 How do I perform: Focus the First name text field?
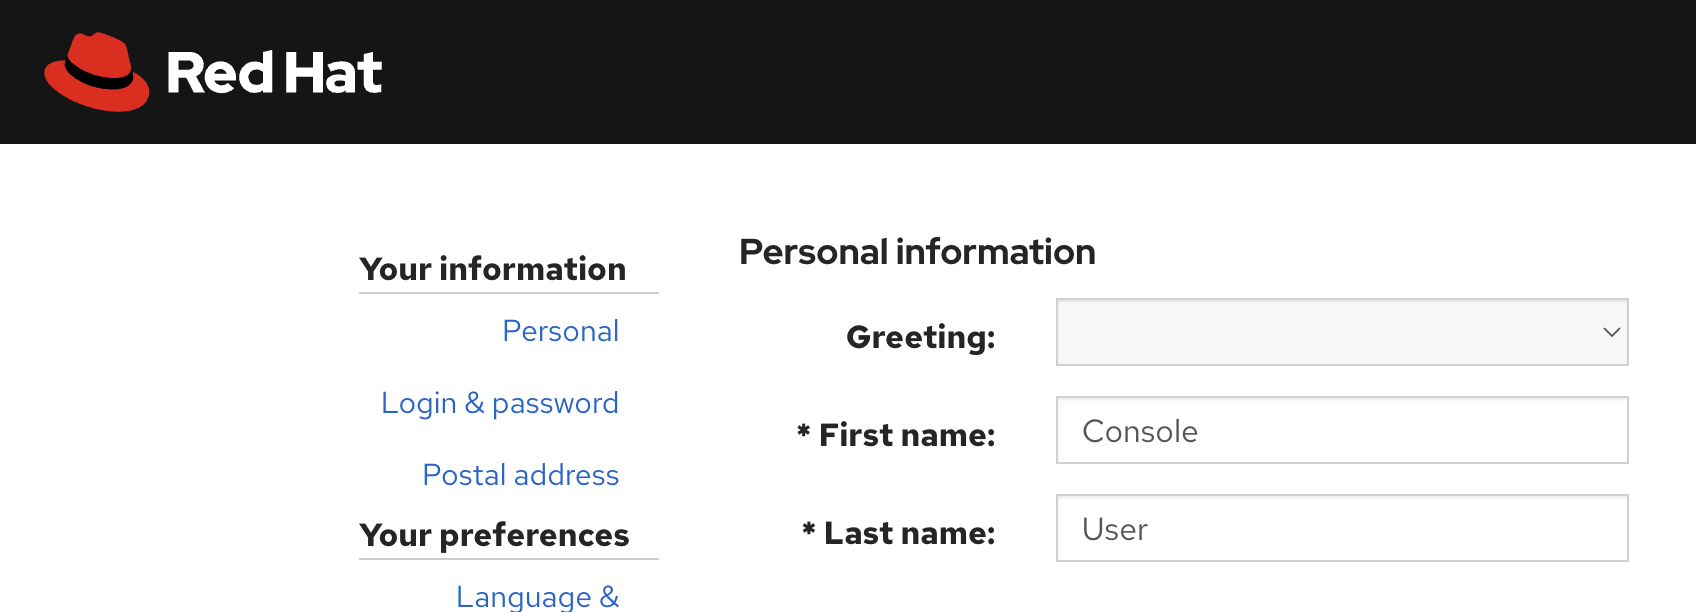tap(1341, 431)
